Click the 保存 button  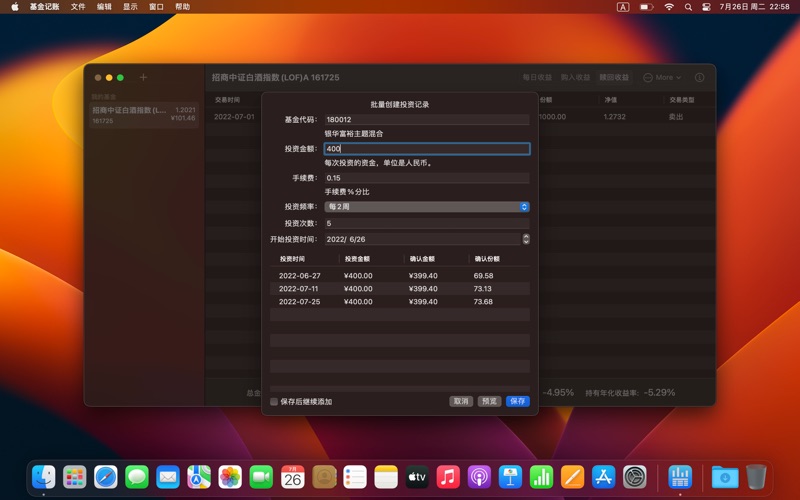click(x=517, y=401)
